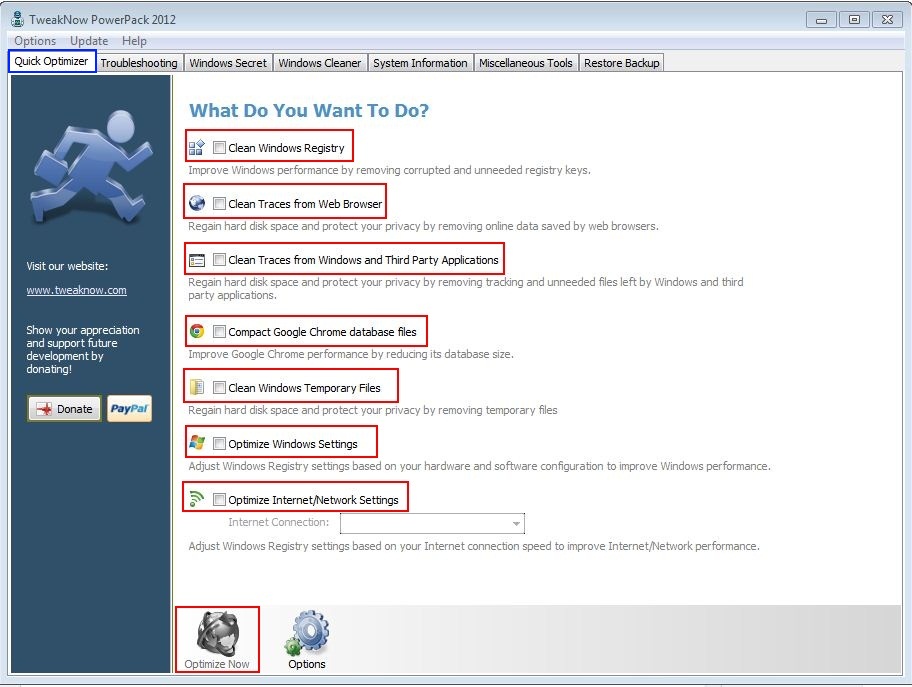Viewport: 912px width, 687px height.
Task: Click the TweakNow title bar application icon
Action: [18, 19]
